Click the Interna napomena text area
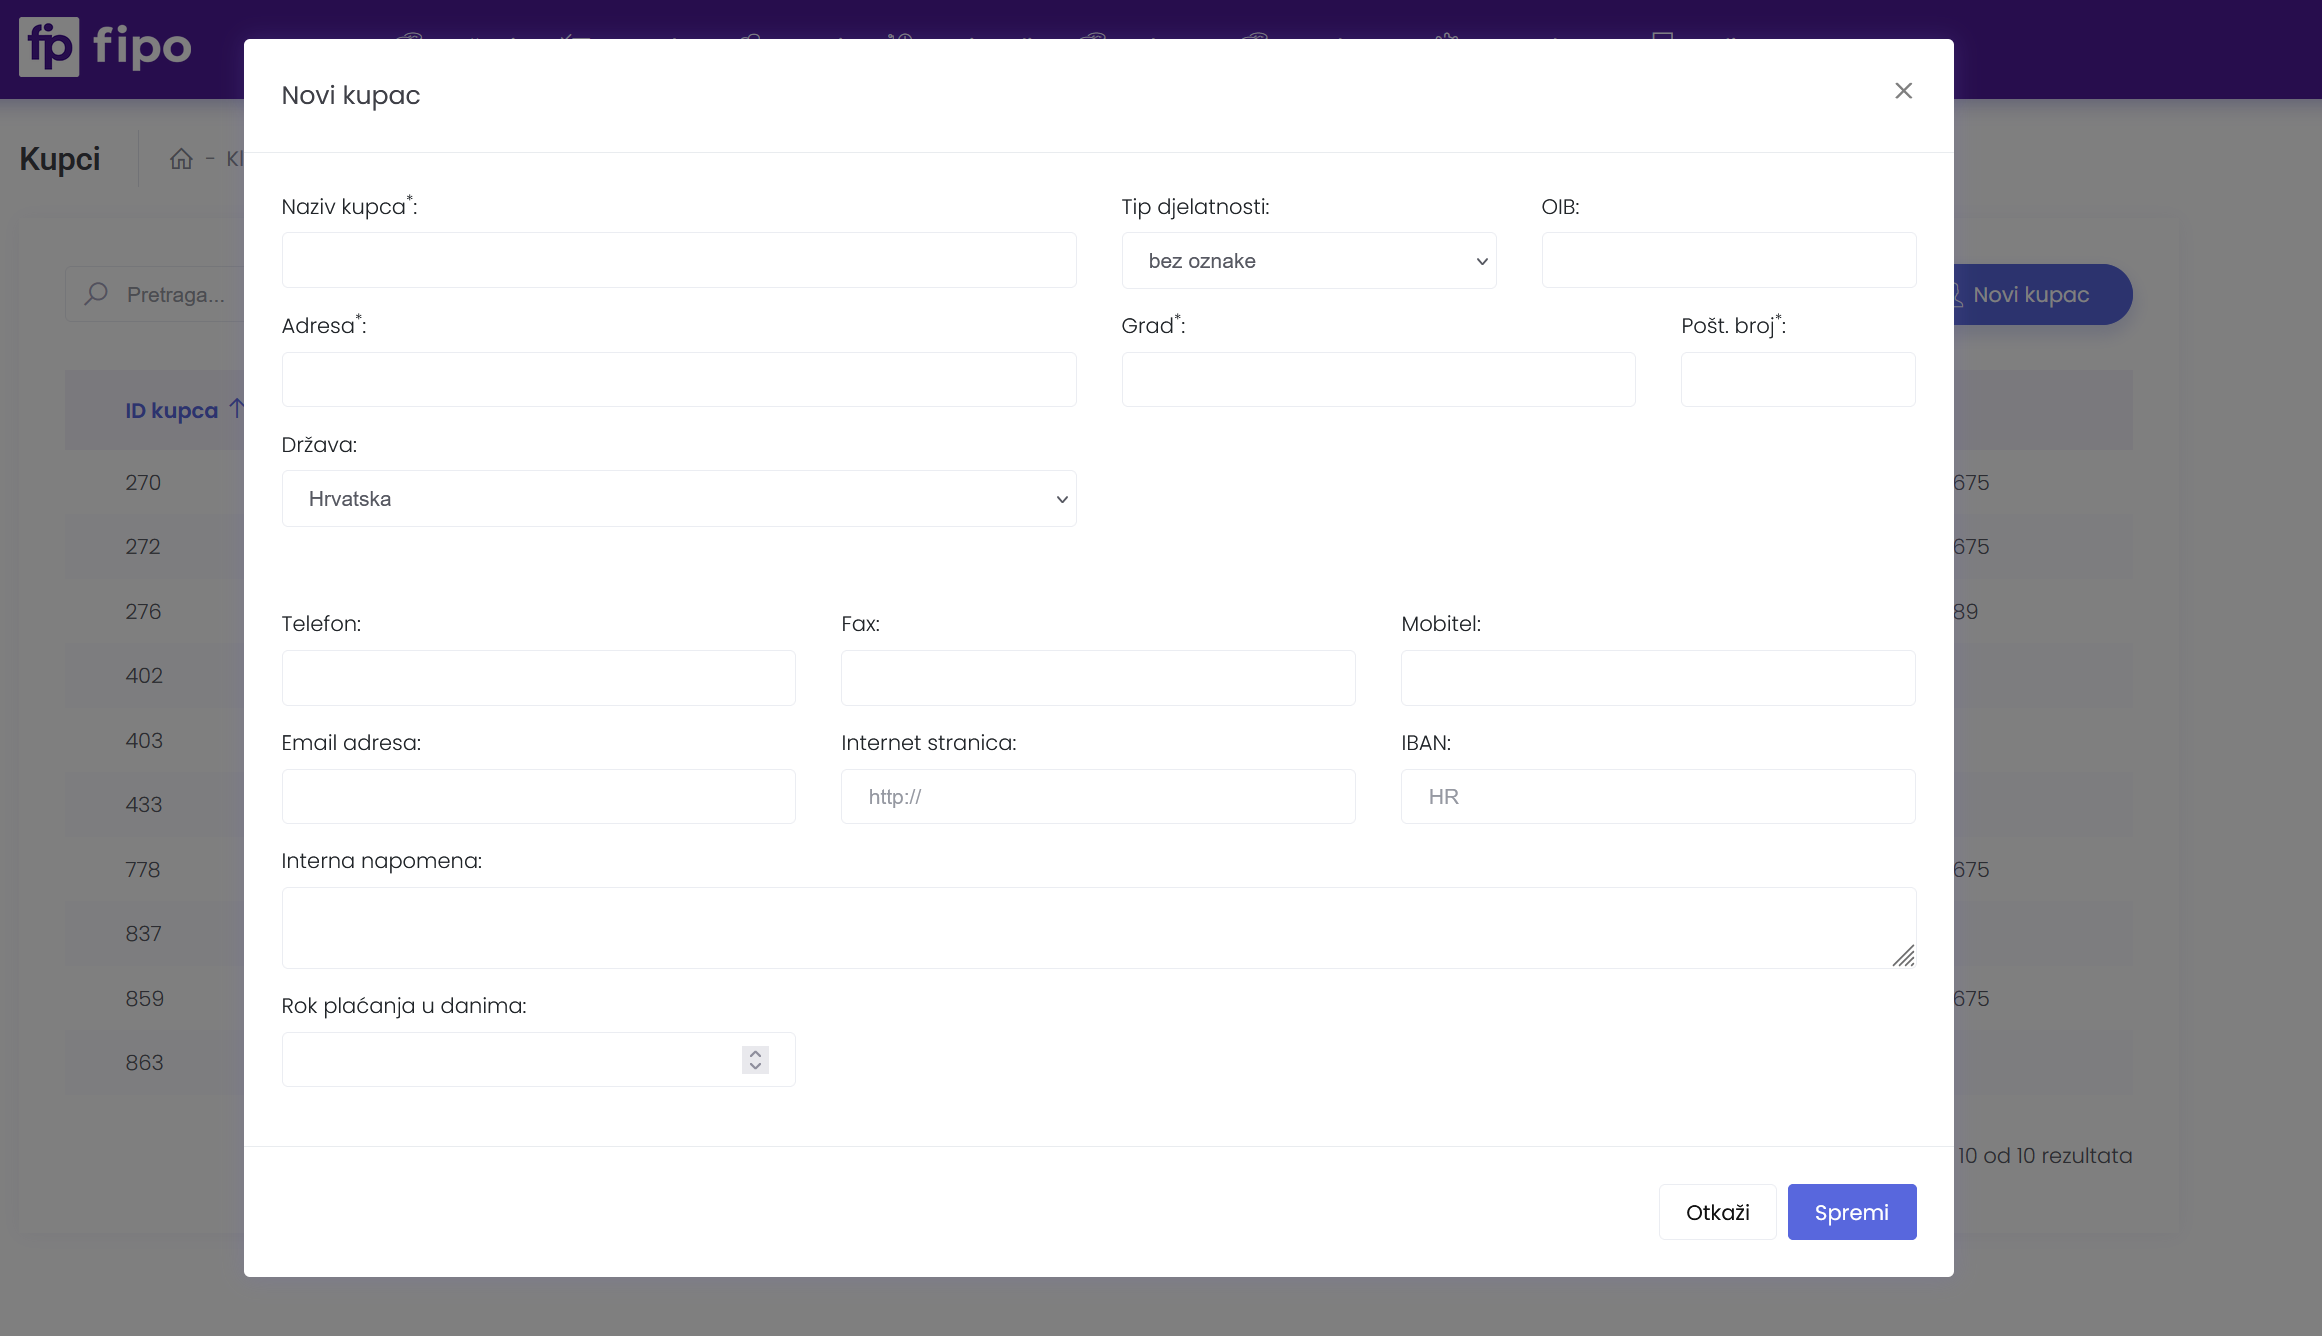 (x=1097, y=927)
